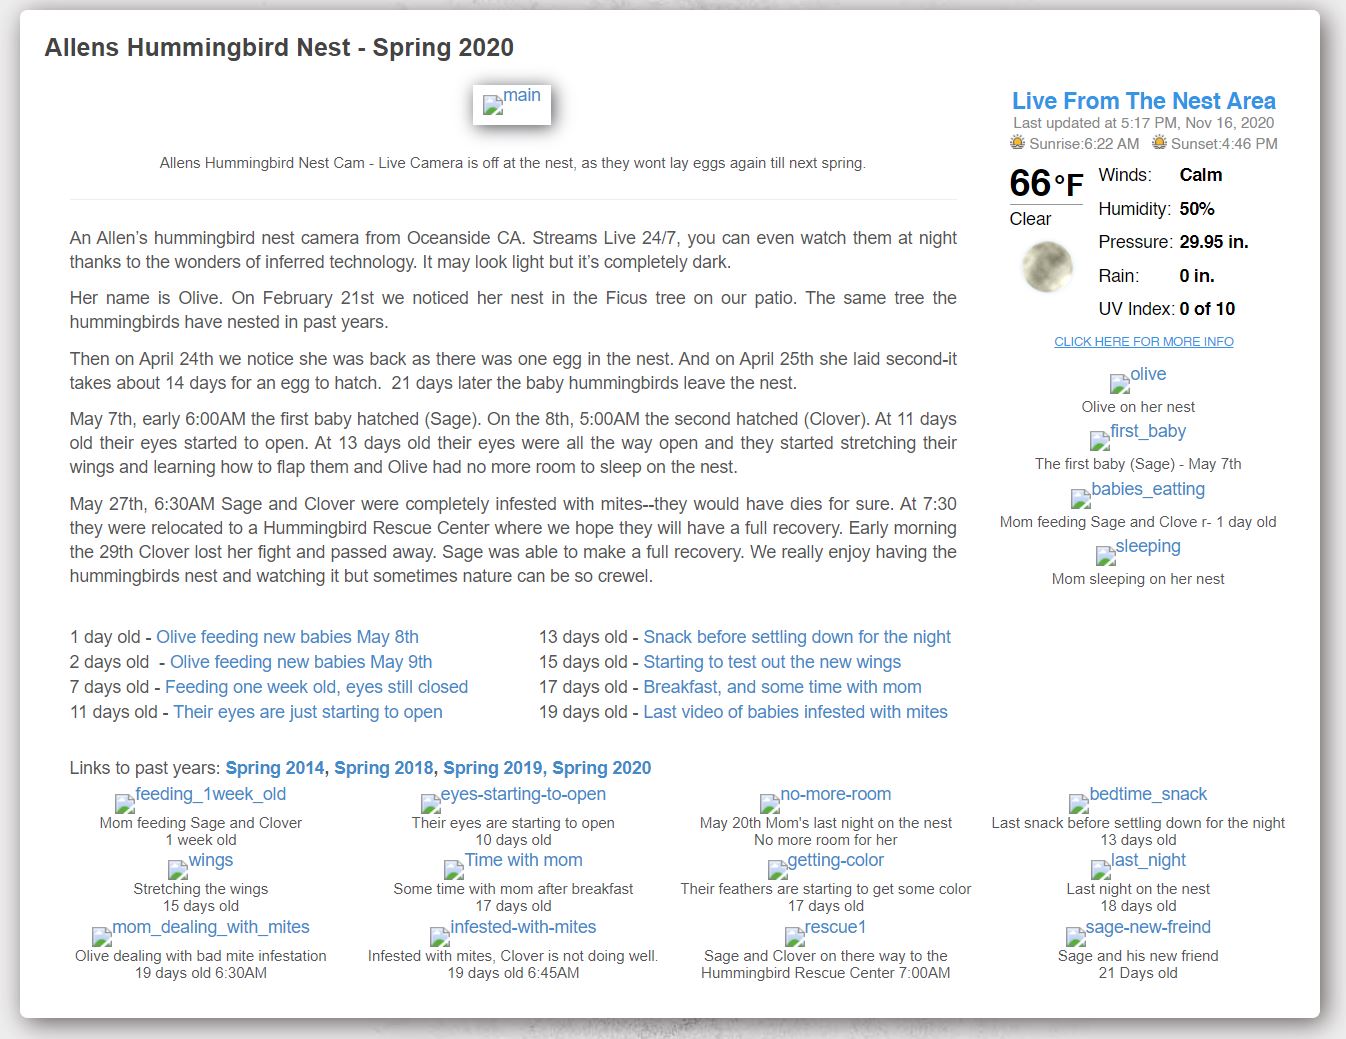Image resolution: width=1346 pixels, height=1039 pixels.
Task: Open the 'eyes-starting-to-open' image thumbnail
Action: point(513,797)
